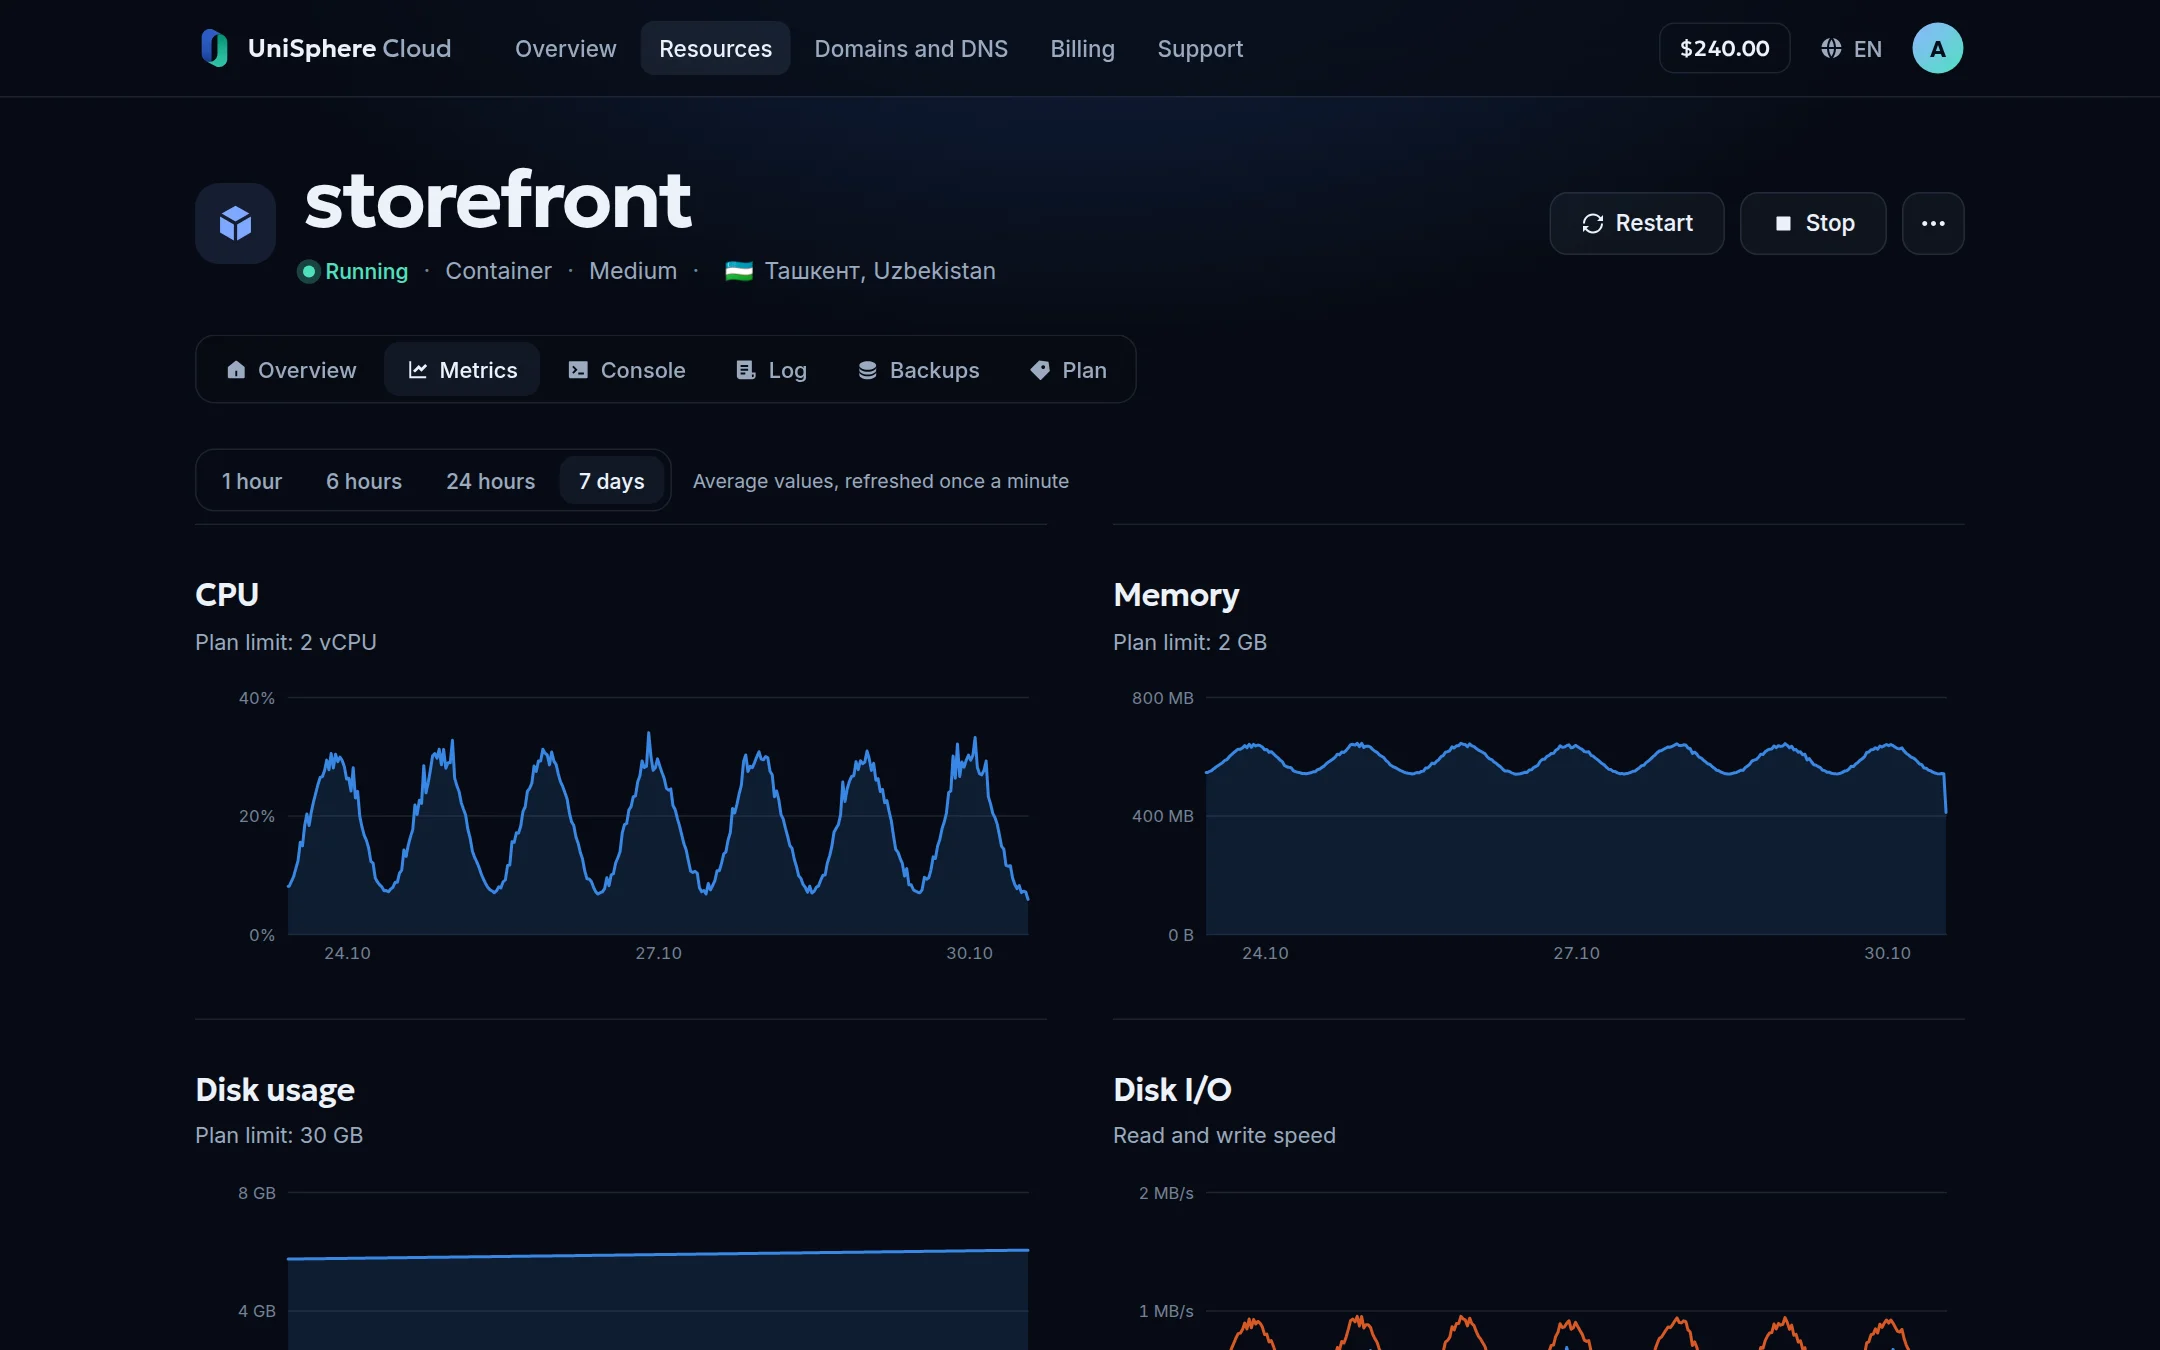This screenshot has width=2160, height=1350.
Task: Open the Plan tab
Action: point(1068,370)
